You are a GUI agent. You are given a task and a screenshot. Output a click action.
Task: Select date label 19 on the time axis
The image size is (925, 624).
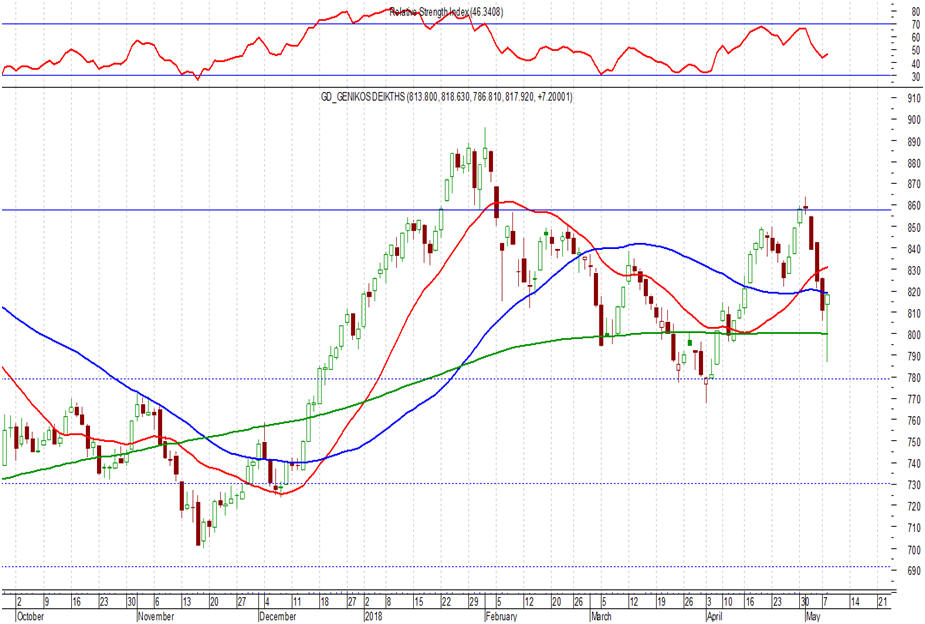[662, 602]
